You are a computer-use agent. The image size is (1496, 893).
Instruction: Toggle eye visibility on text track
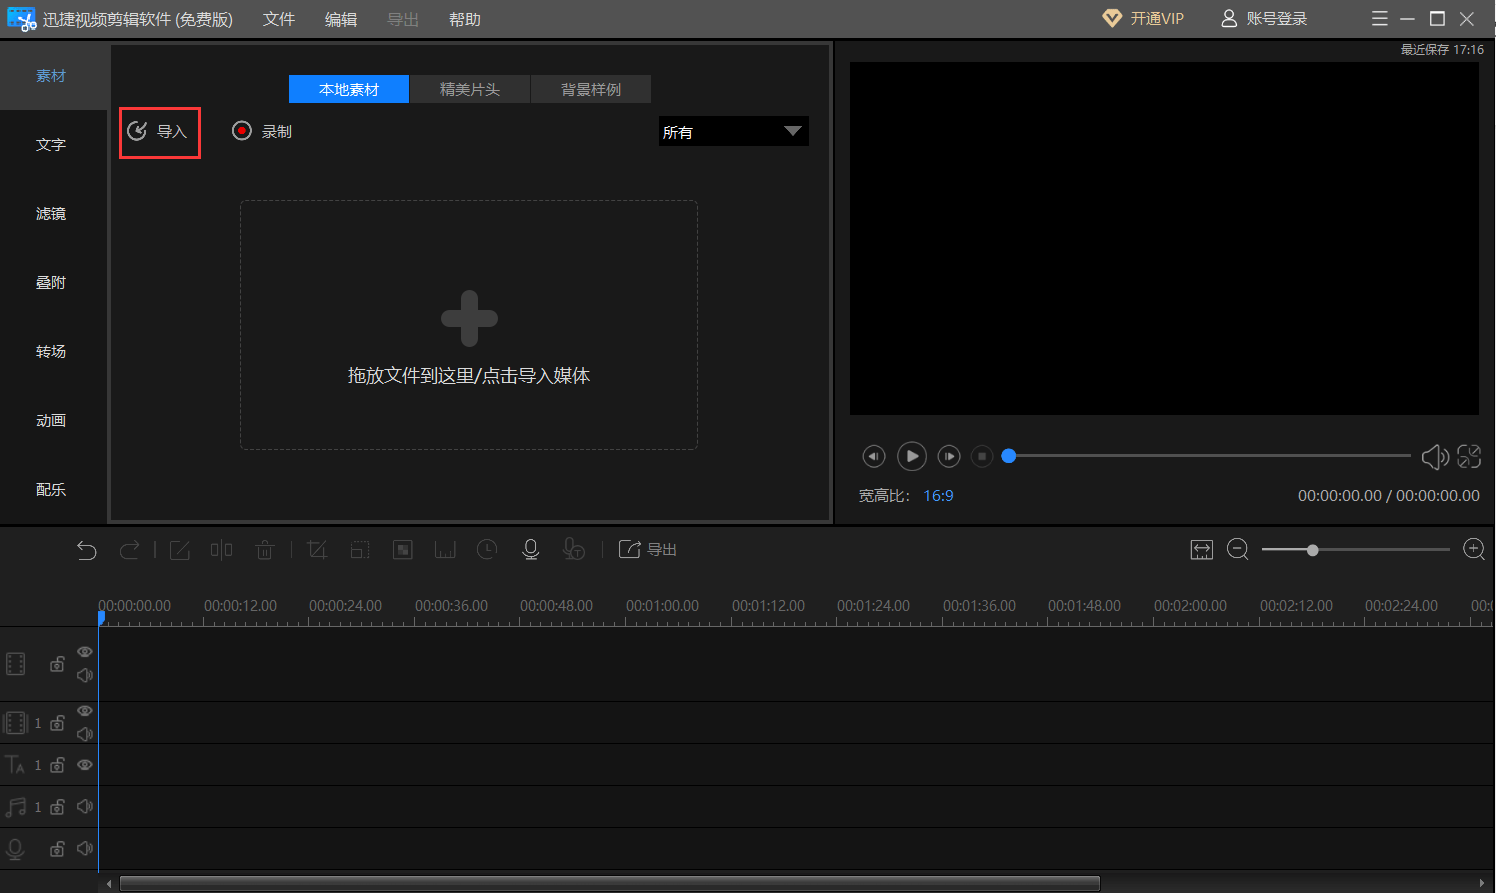[x=85, y=765]
